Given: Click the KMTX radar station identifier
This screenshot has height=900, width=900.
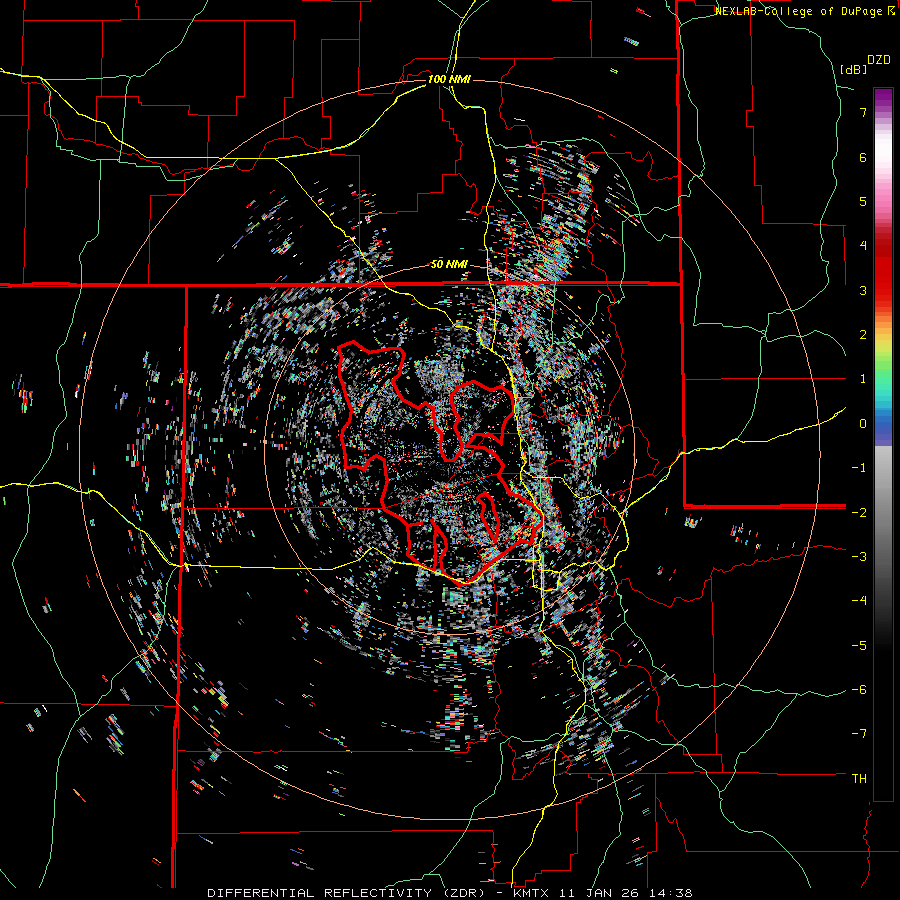Looking at the screenshot, I should pos(530,893).
